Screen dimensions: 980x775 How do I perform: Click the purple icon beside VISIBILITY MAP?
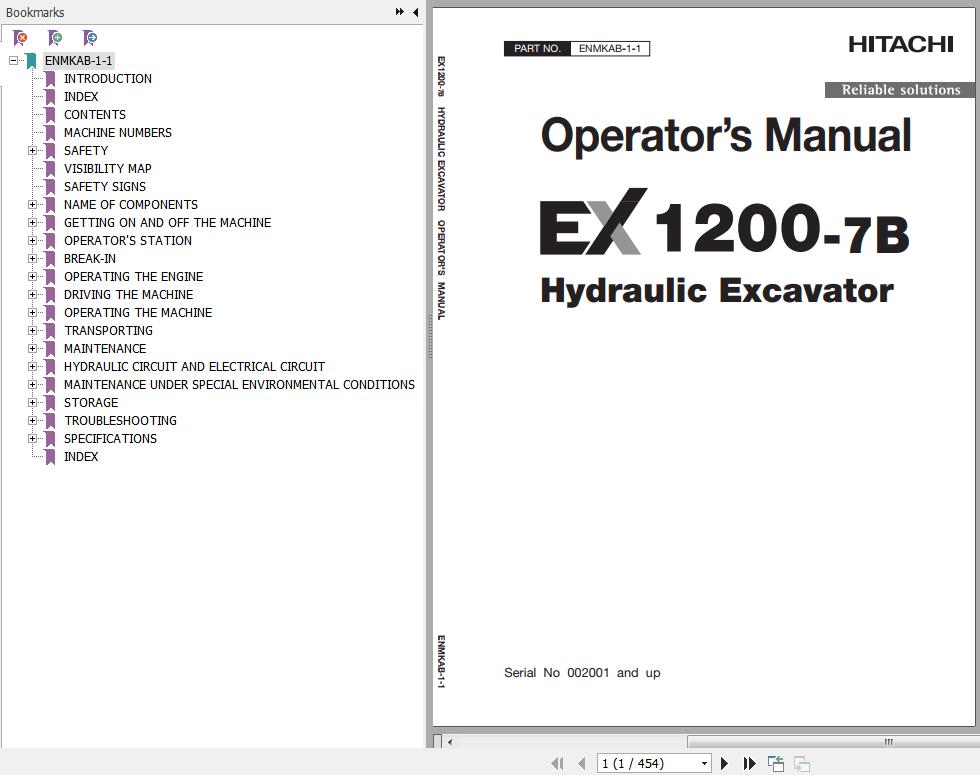click(x=50, y=169)
